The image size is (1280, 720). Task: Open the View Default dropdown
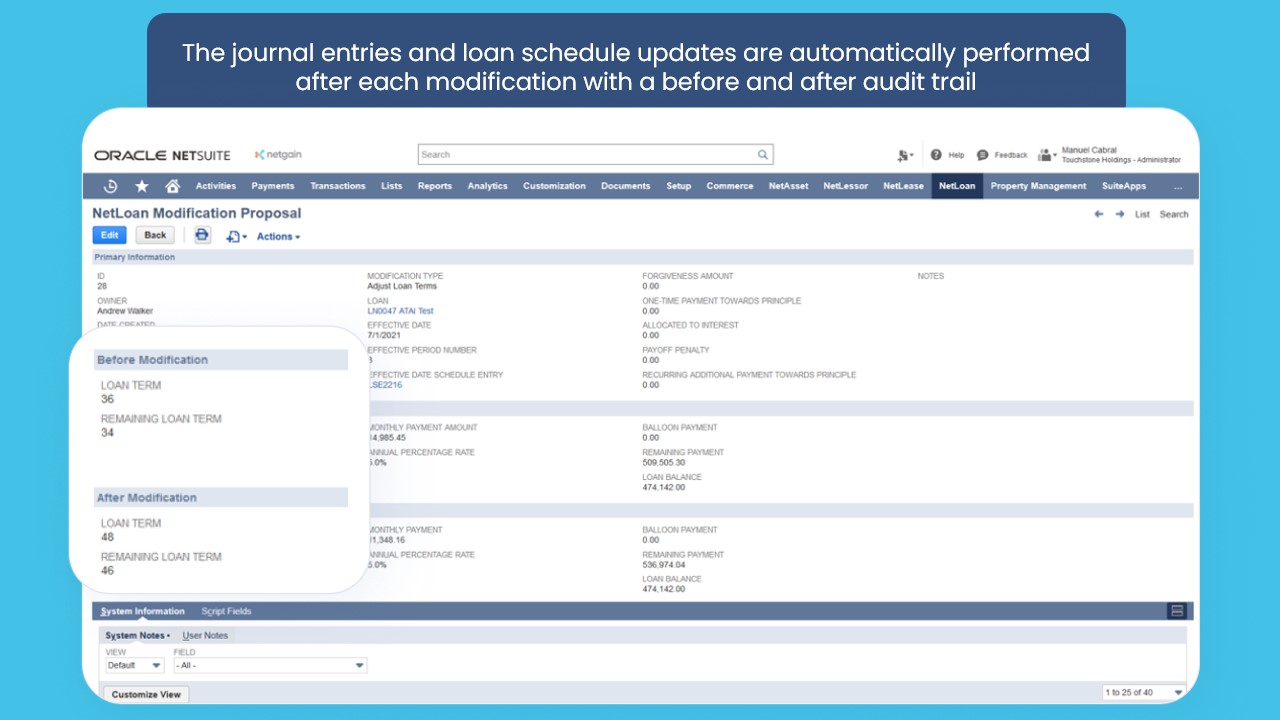(x=135, y=665)
